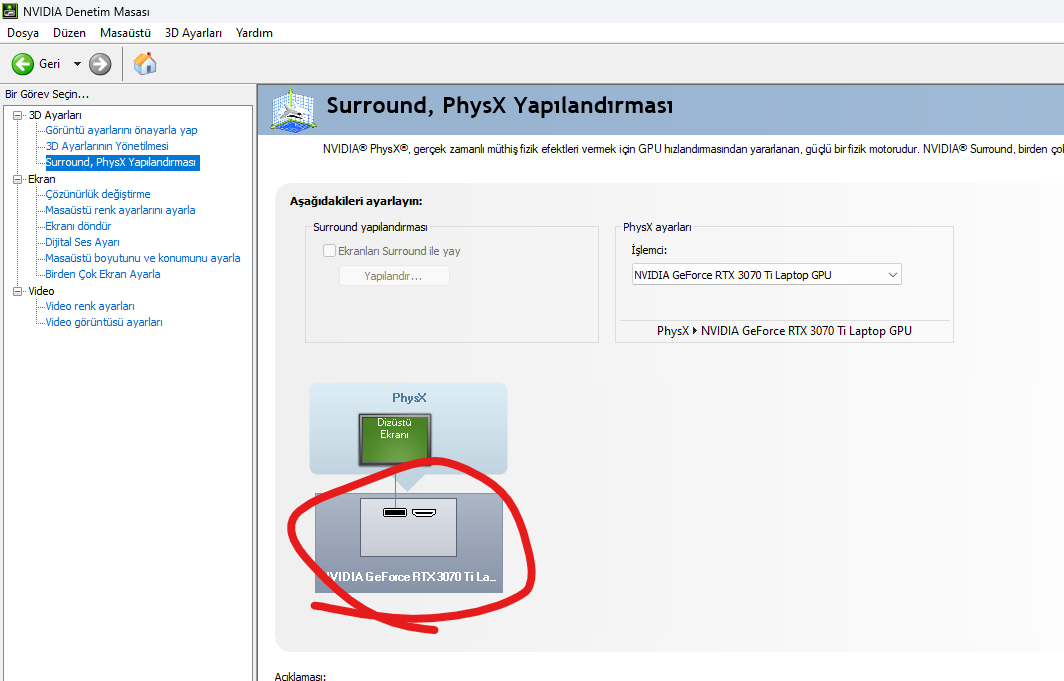Open Video renk ayarları link
This screenshot has width=1064, height=681.
[90, 306]
